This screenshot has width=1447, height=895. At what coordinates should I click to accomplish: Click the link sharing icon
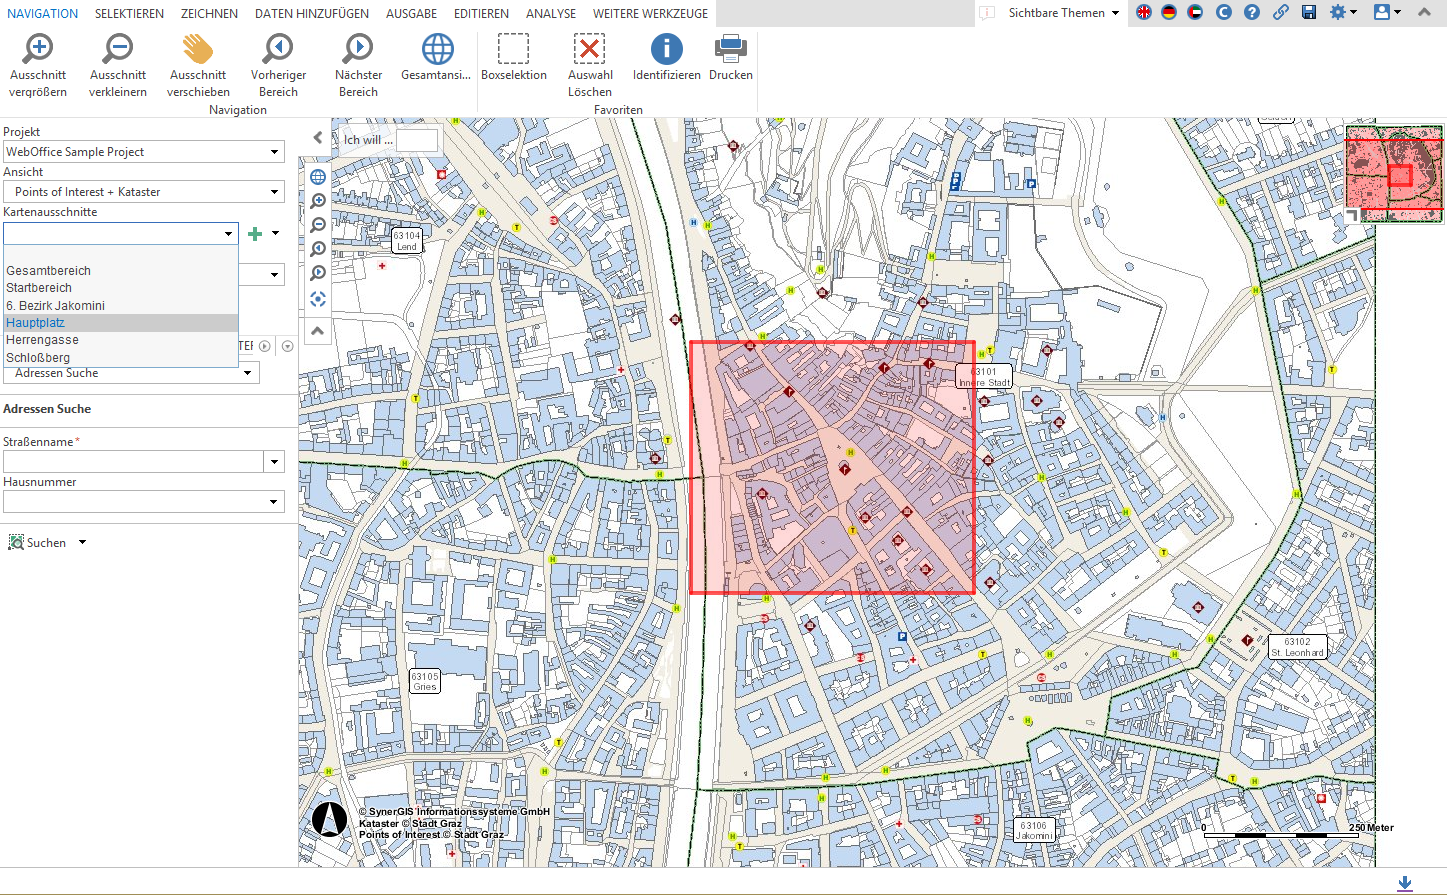[1282, 14]
